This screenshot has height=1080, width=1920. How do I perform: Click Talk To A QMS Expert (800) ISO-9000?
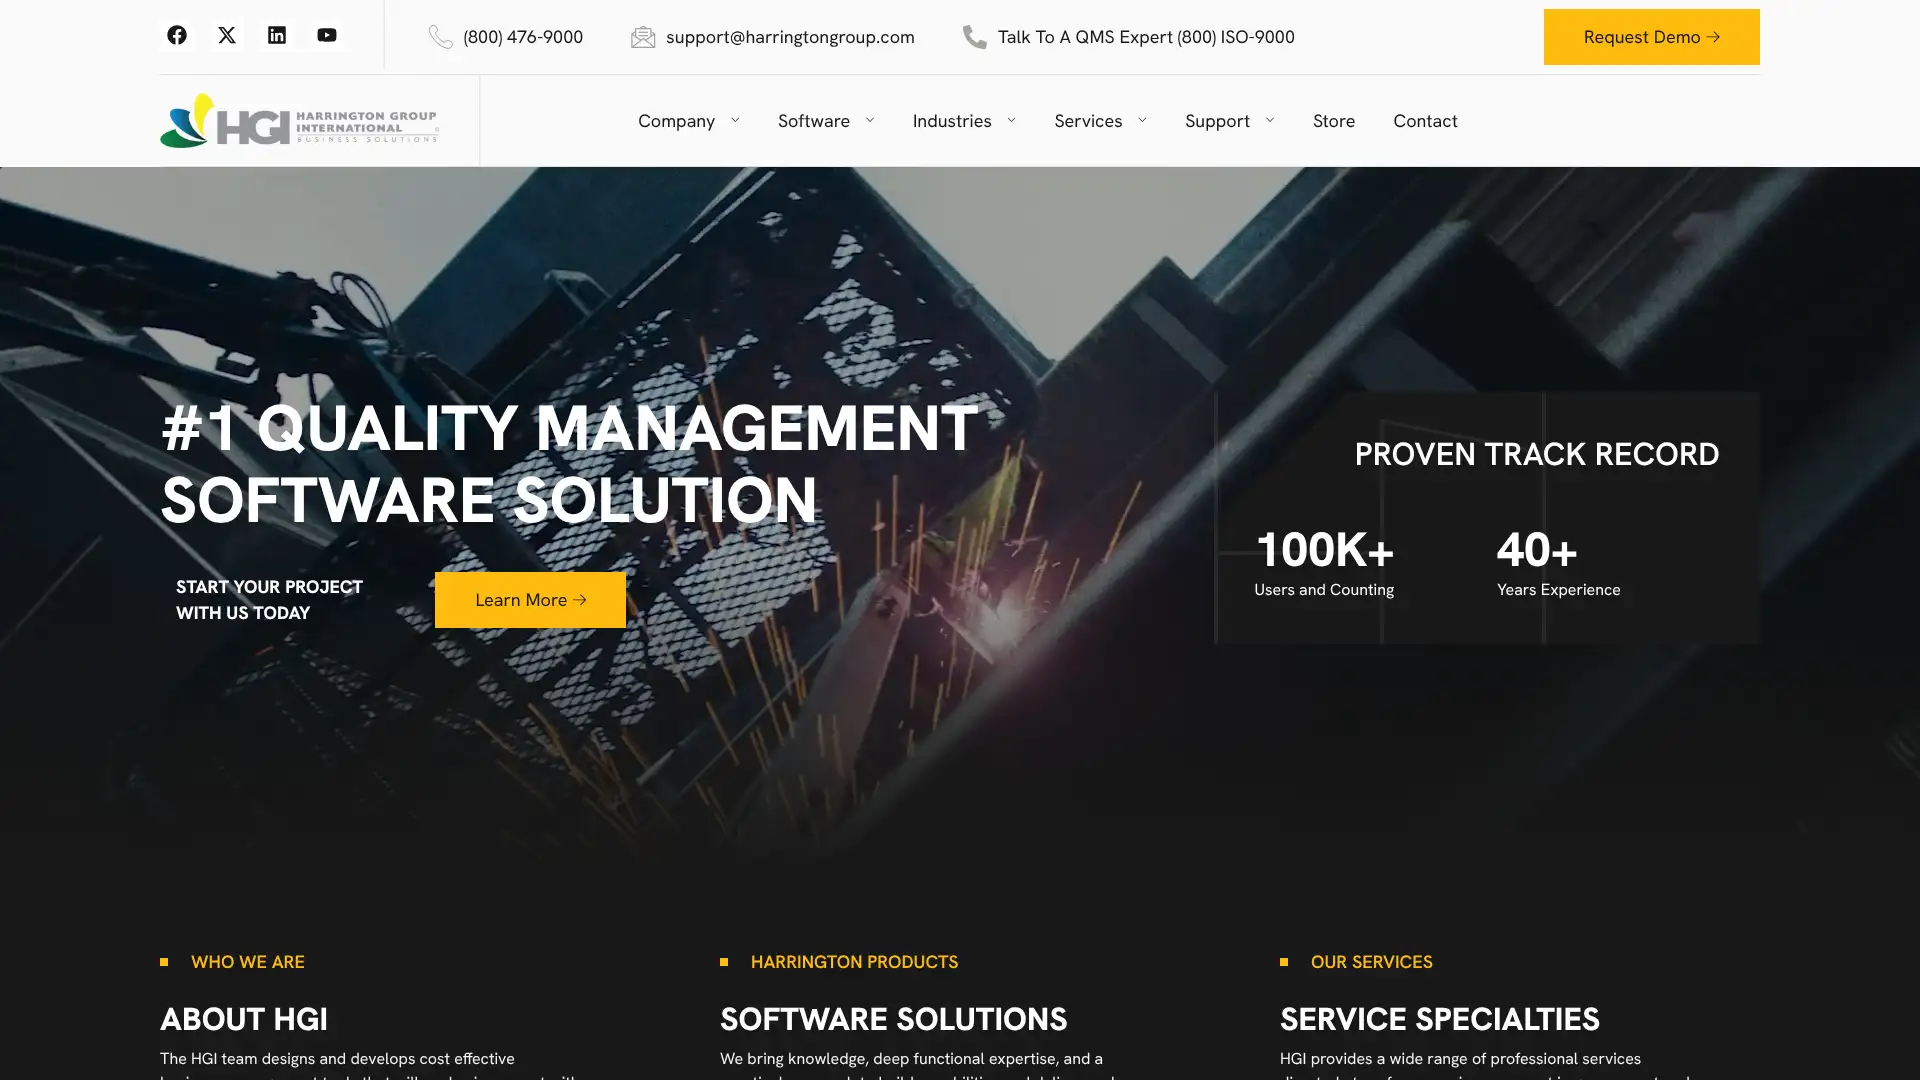1146,37
